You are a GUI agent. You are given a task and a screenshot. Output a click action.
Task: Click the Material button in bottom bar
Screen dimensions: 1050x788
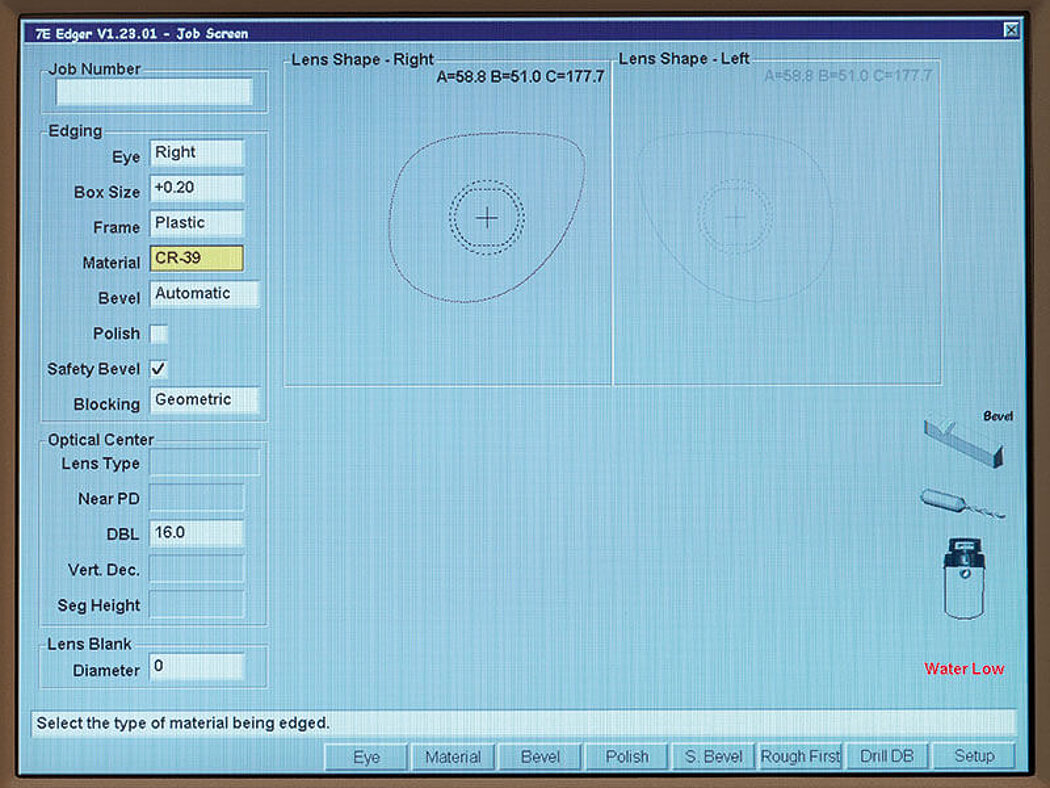point(453,757)
